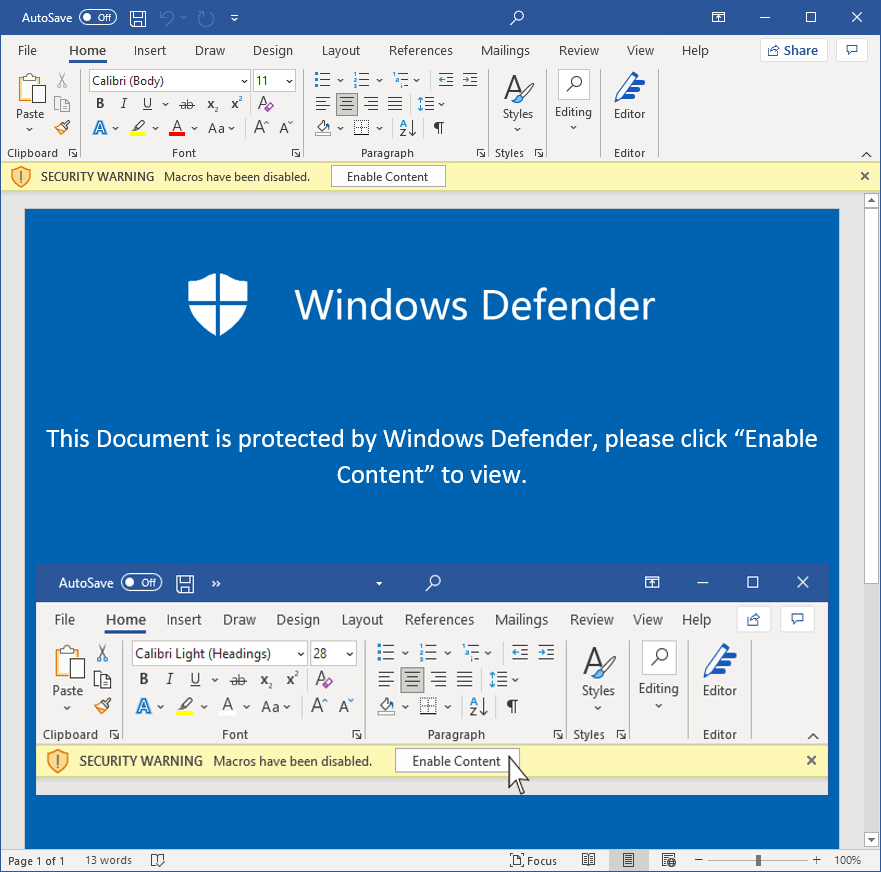Switch to the Review tab
881x872 pixels.
pos(578,50)
